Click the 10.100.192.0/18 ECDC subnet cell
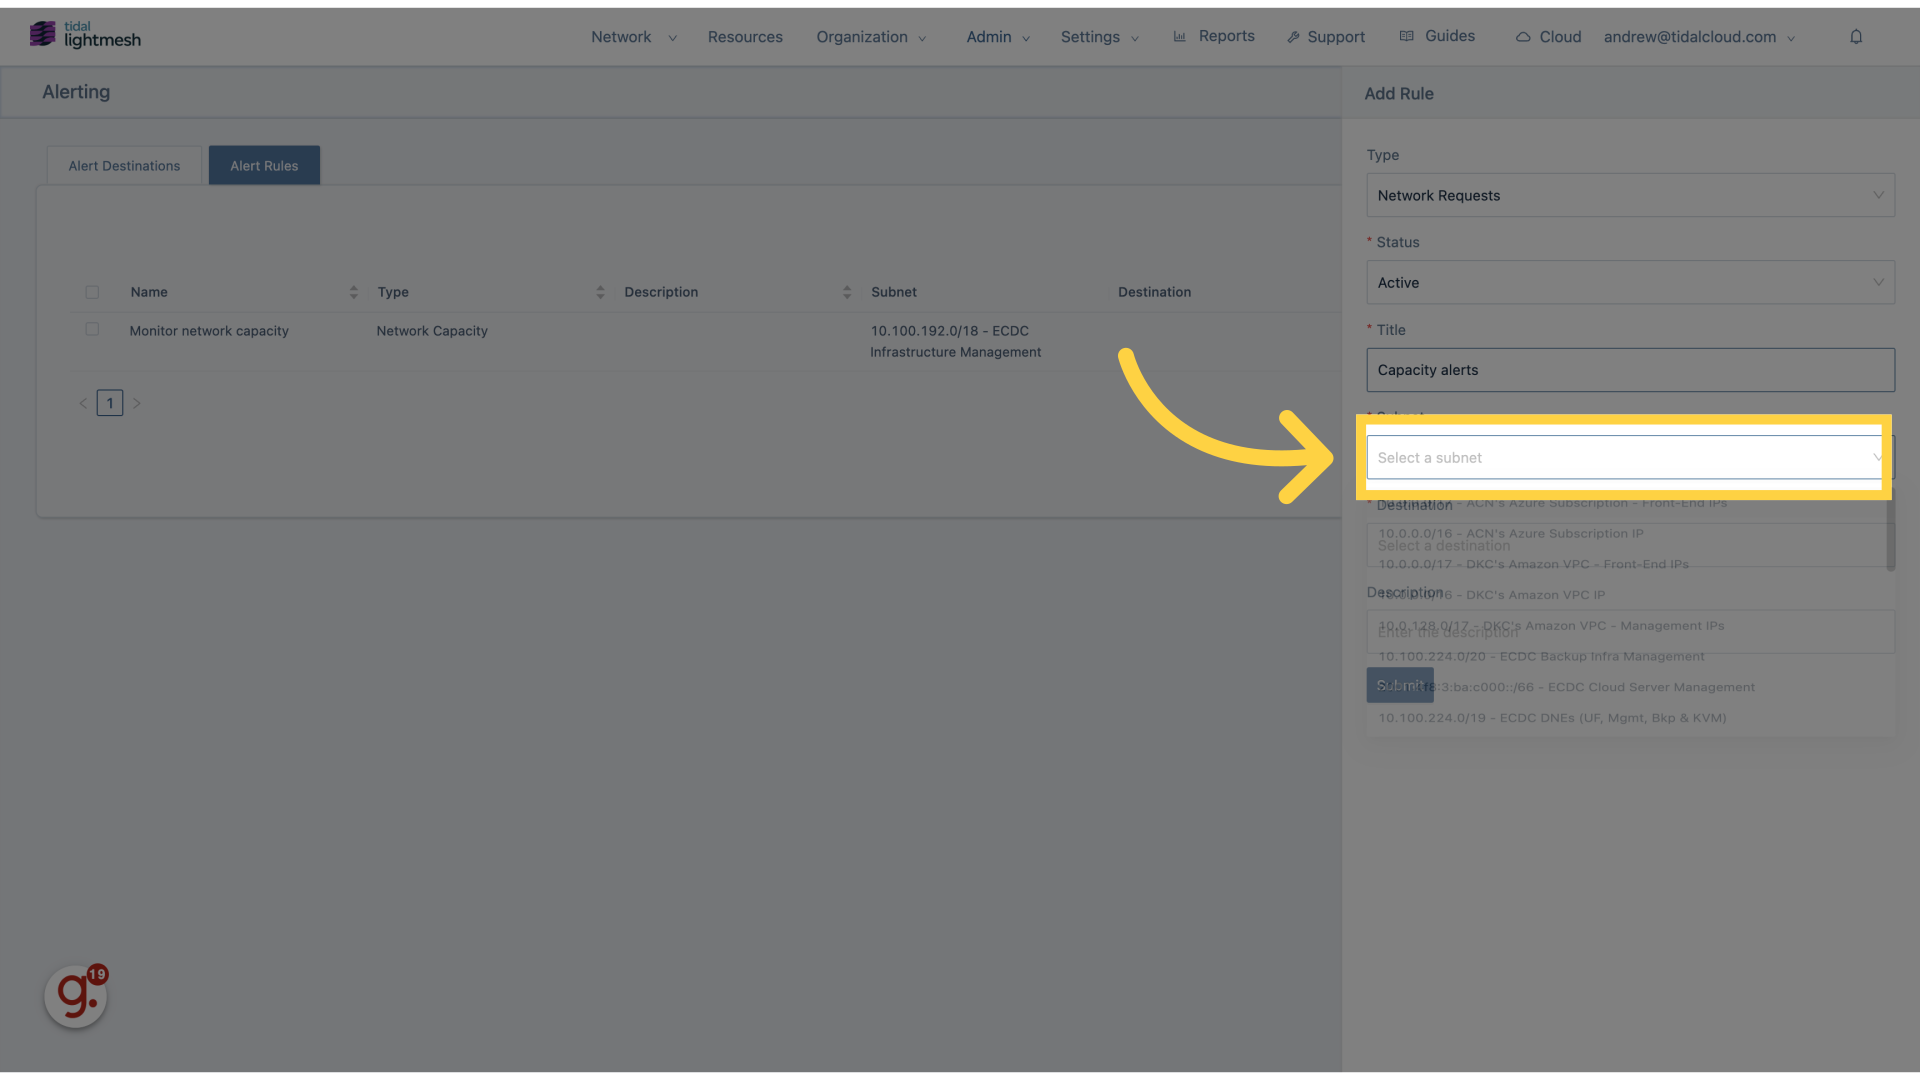The image size is (1920, 1080). [955, 341]
